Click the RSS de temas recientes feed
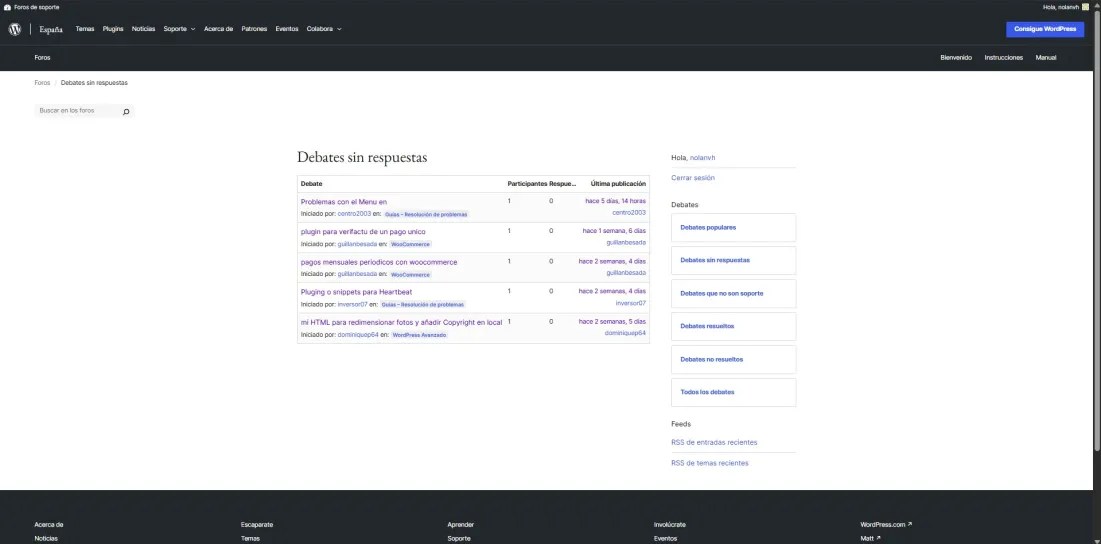 click(709, 463)
